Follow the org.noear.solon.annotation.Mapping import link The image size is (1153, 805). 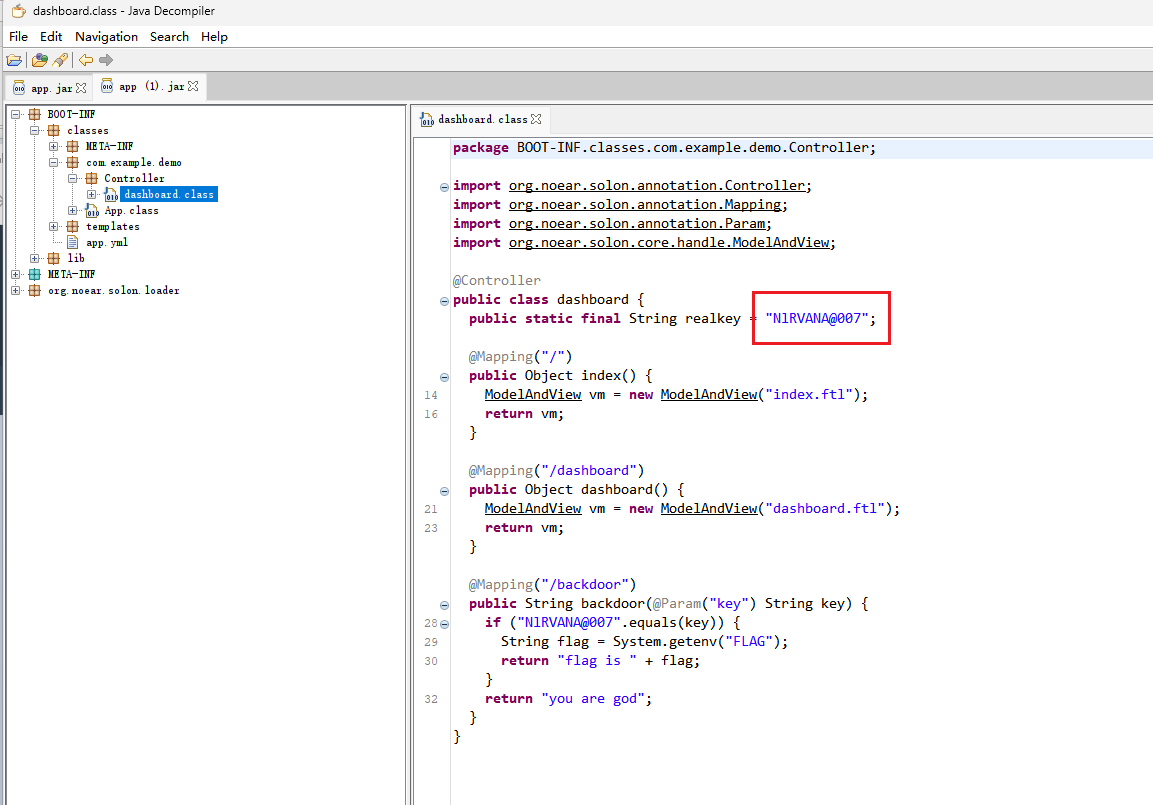tap(644, 205)
